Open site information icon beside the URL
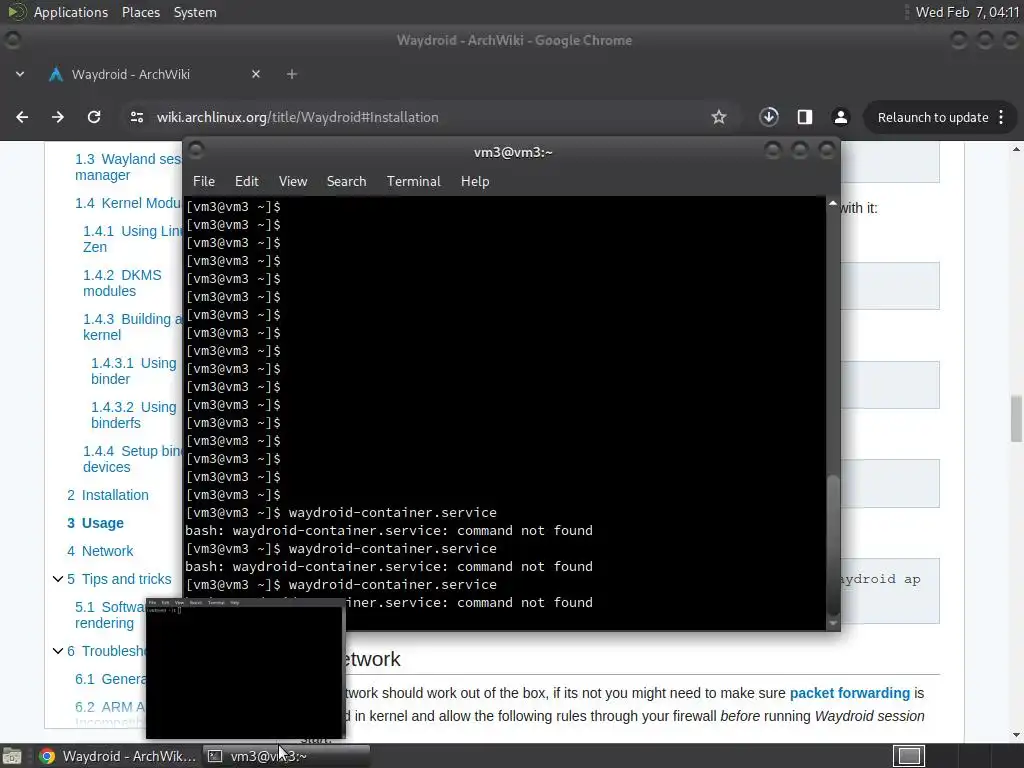The width and height of the screenshot is (1024, 768). (136, 117)
